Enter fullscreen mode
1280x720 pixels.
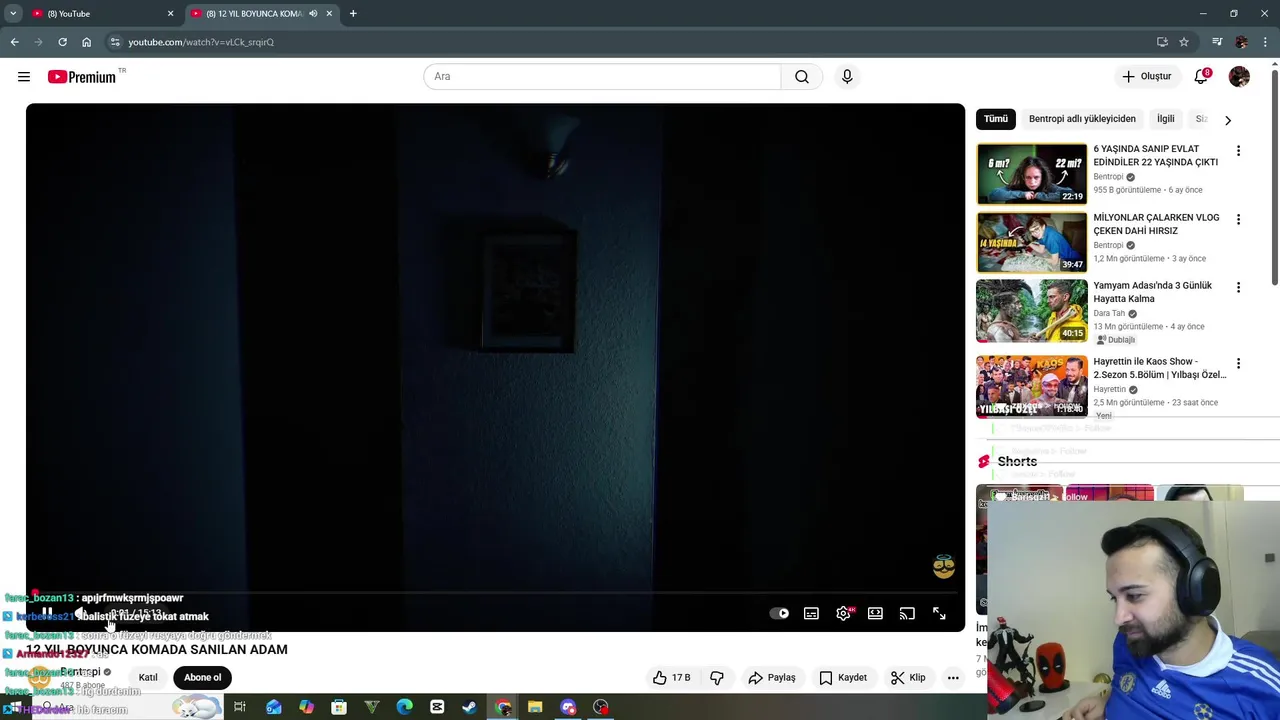939,614
